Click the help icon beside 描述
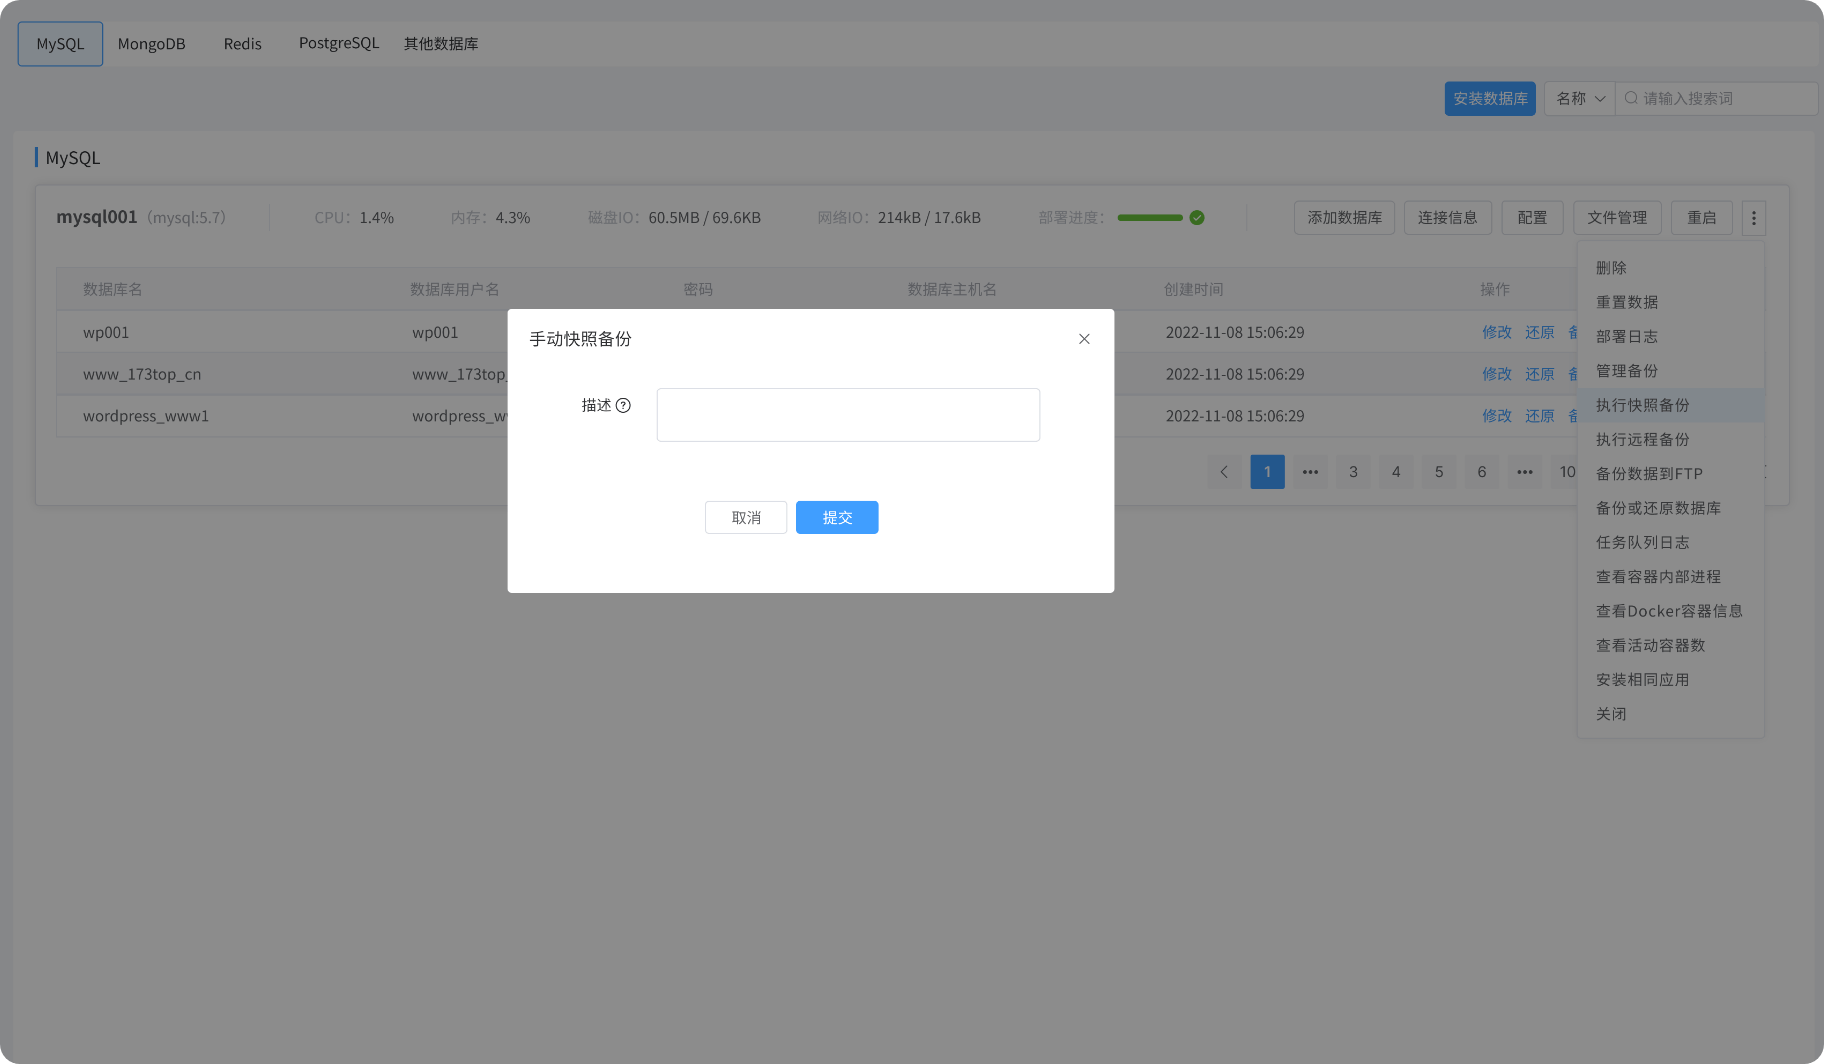1824x1064 pixels. tap(623, 405)
